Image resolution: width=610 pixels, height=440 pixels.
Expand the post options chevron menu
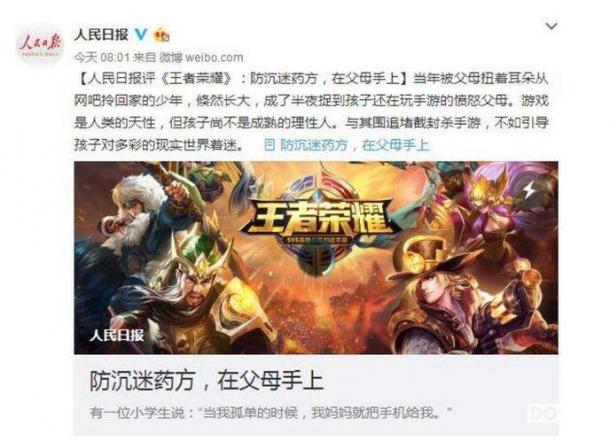tap(551, 26)
